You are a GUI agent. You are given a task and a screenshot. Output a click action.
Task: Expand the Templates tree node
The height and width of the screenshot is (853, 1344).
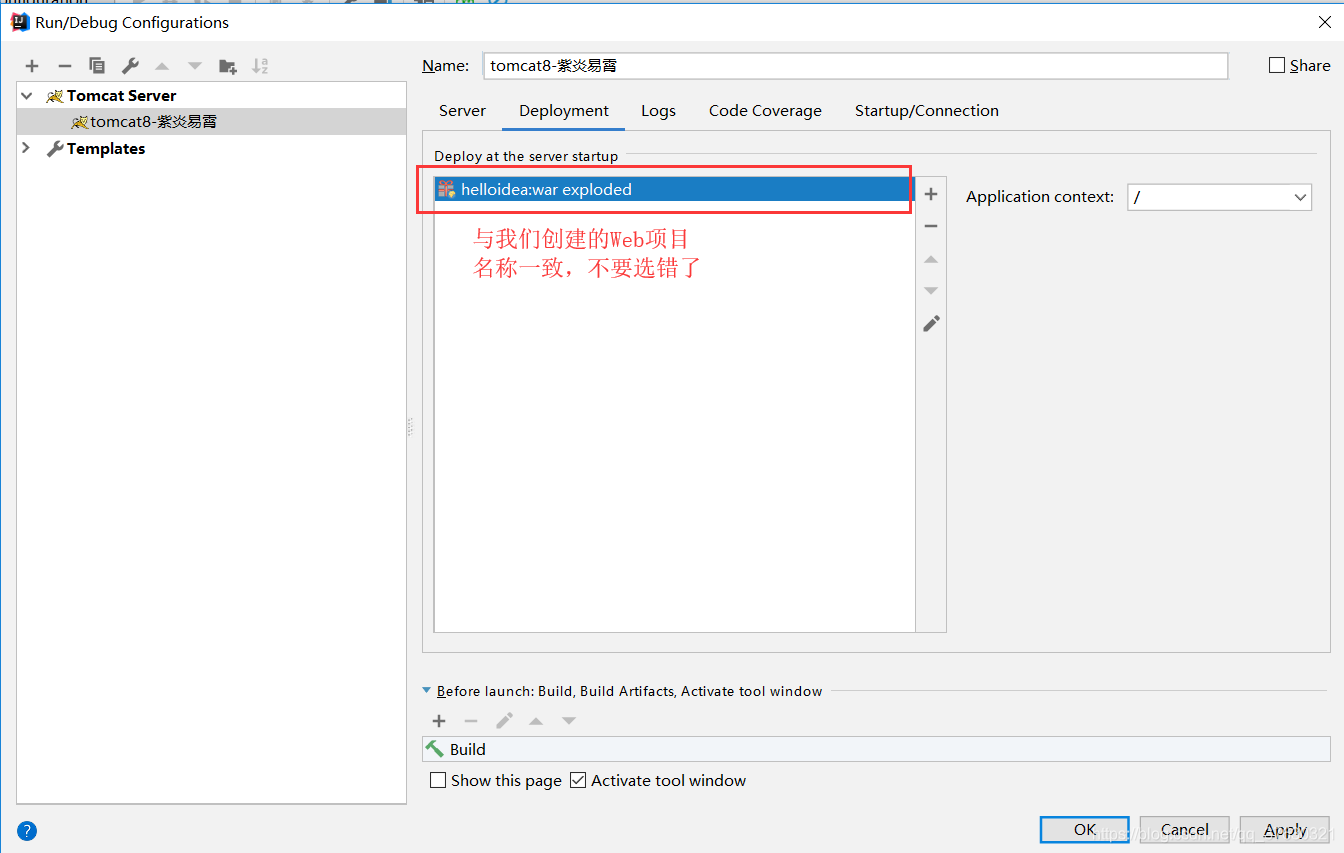27,148
